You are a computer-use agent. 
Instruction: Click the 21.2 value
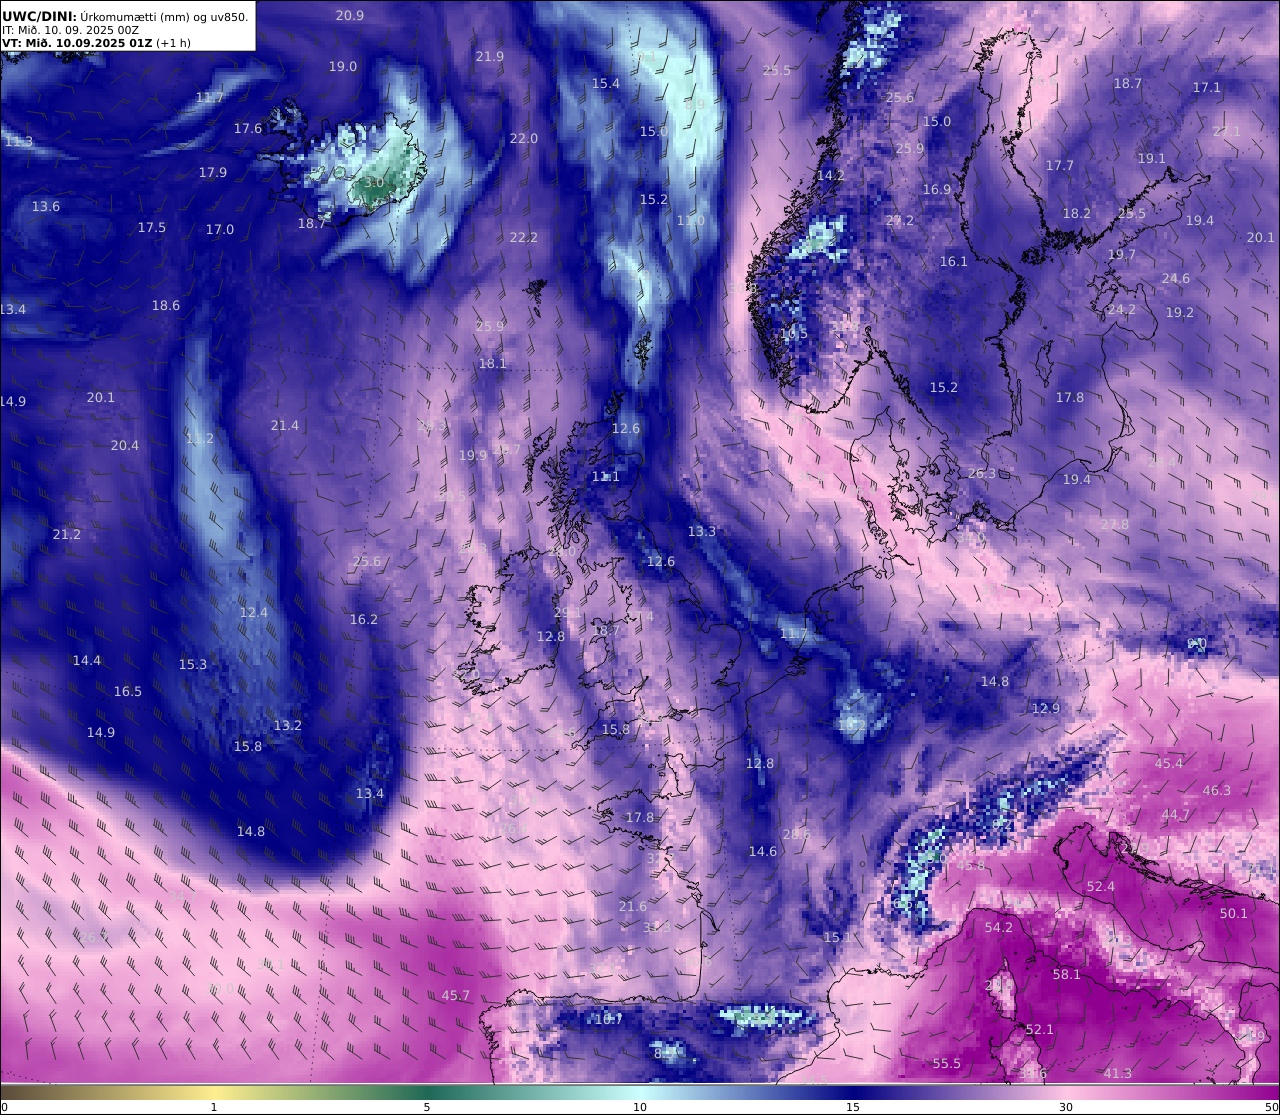67,534
